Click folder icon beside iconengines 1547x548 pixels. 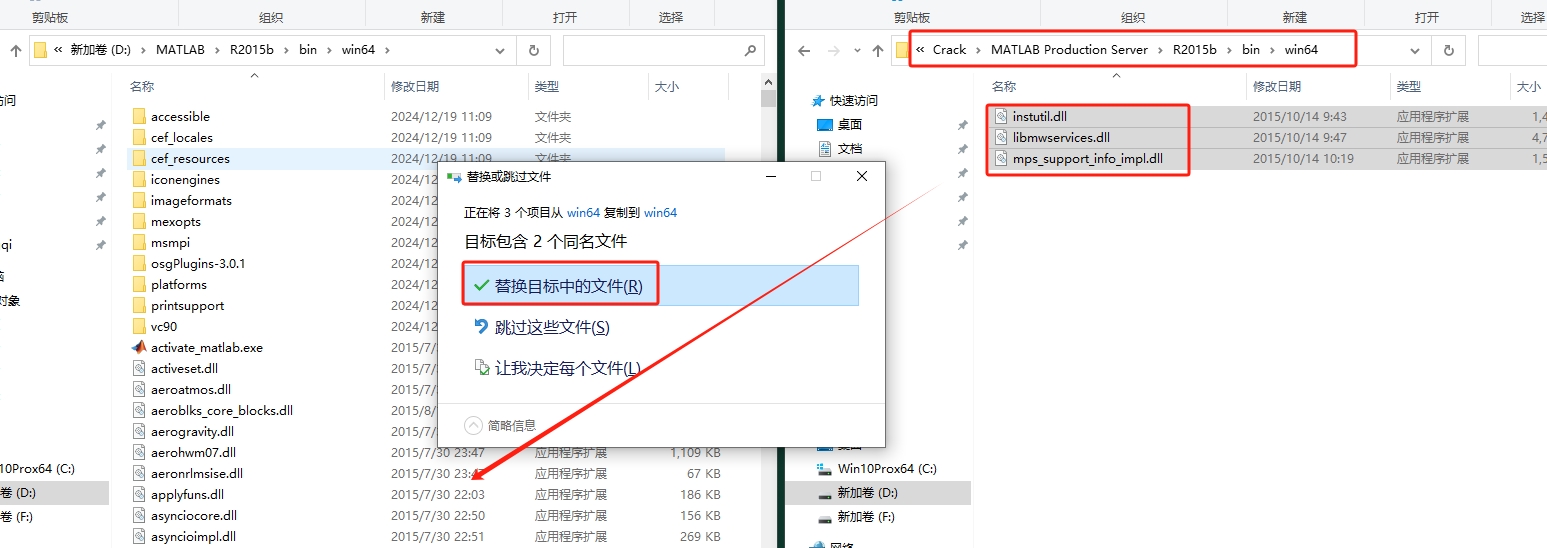[139, 179]
